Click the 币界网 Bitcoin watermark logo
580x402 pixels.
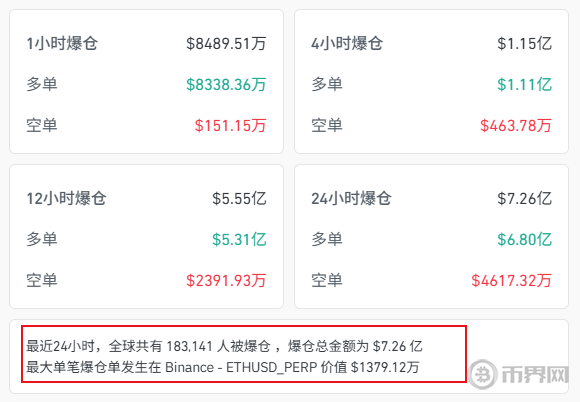point(483,374)
